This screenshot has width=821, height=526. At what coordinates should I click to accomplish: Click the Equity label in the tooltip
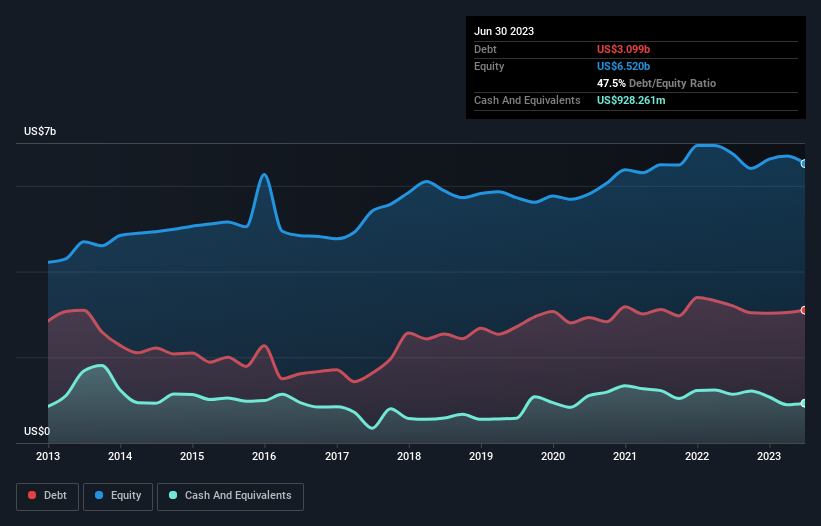coord(489,66)
